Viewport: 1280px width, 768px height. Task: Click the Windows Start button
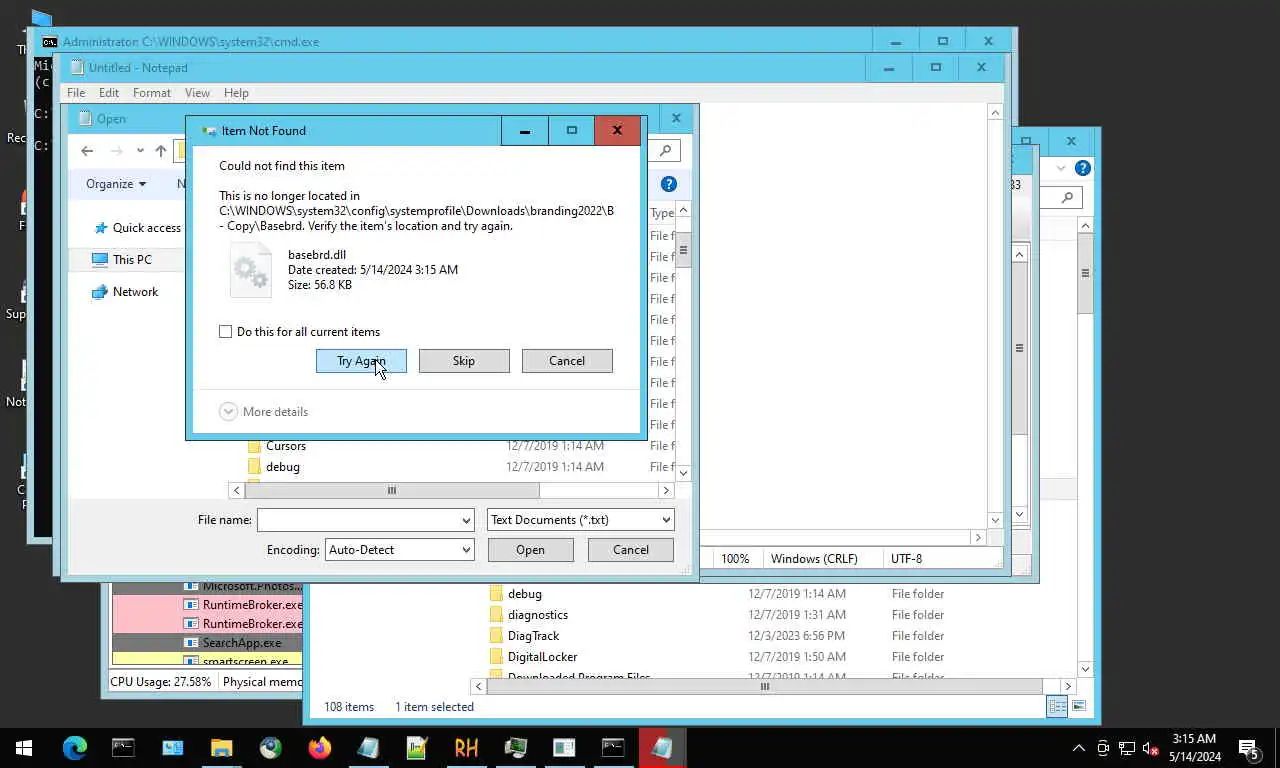click(24, 747)
